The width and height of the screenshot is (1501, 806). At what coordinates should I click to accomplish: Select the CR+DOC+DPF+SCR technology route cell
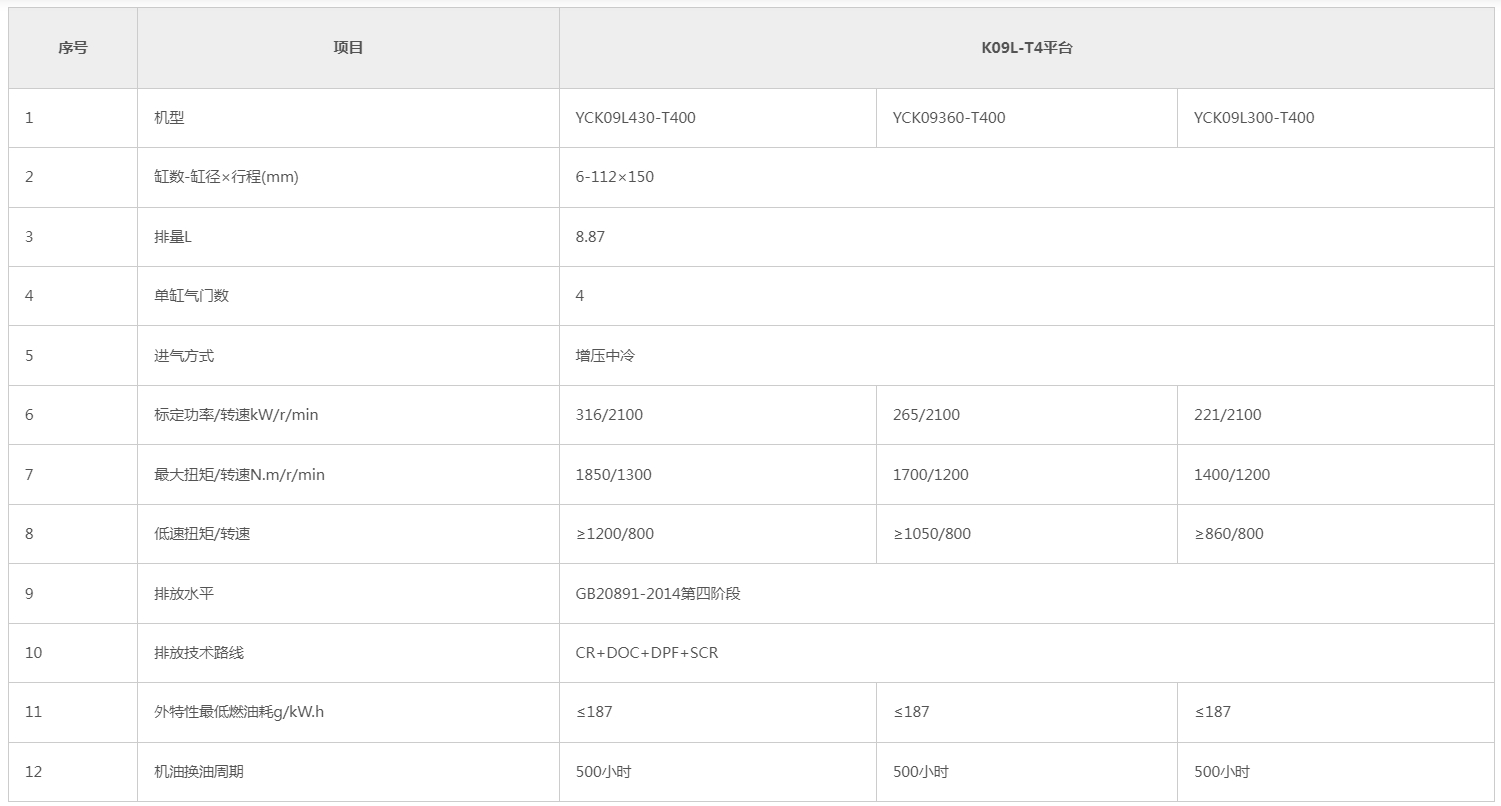[x=1029, y=653]
